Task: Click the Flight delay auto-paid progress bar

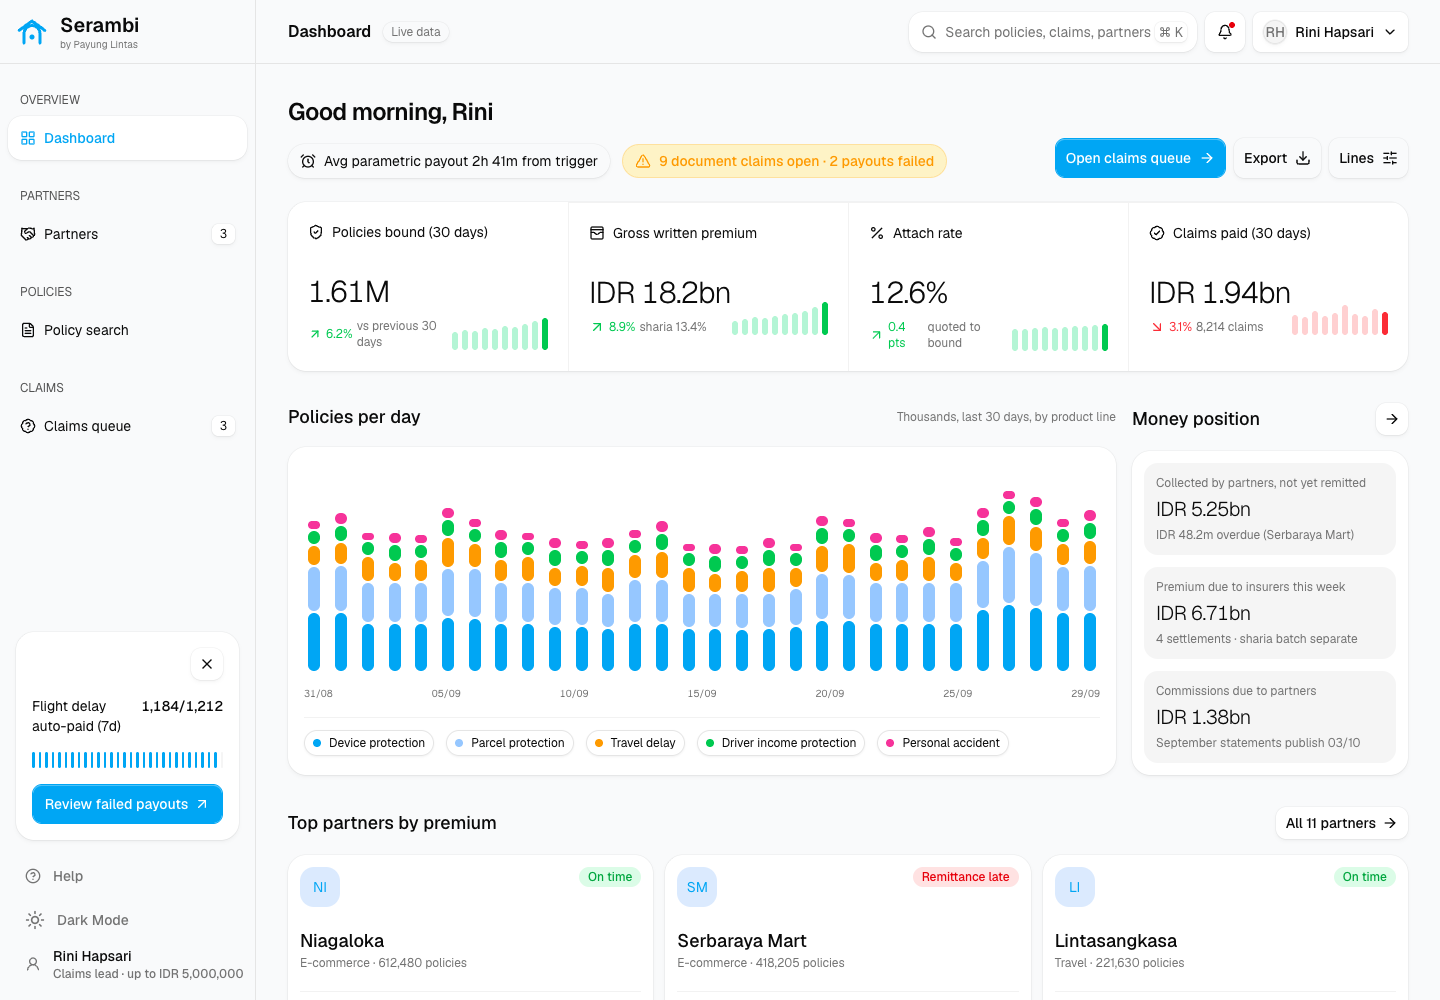Action: pyautogui.click(x=125, y=760)
